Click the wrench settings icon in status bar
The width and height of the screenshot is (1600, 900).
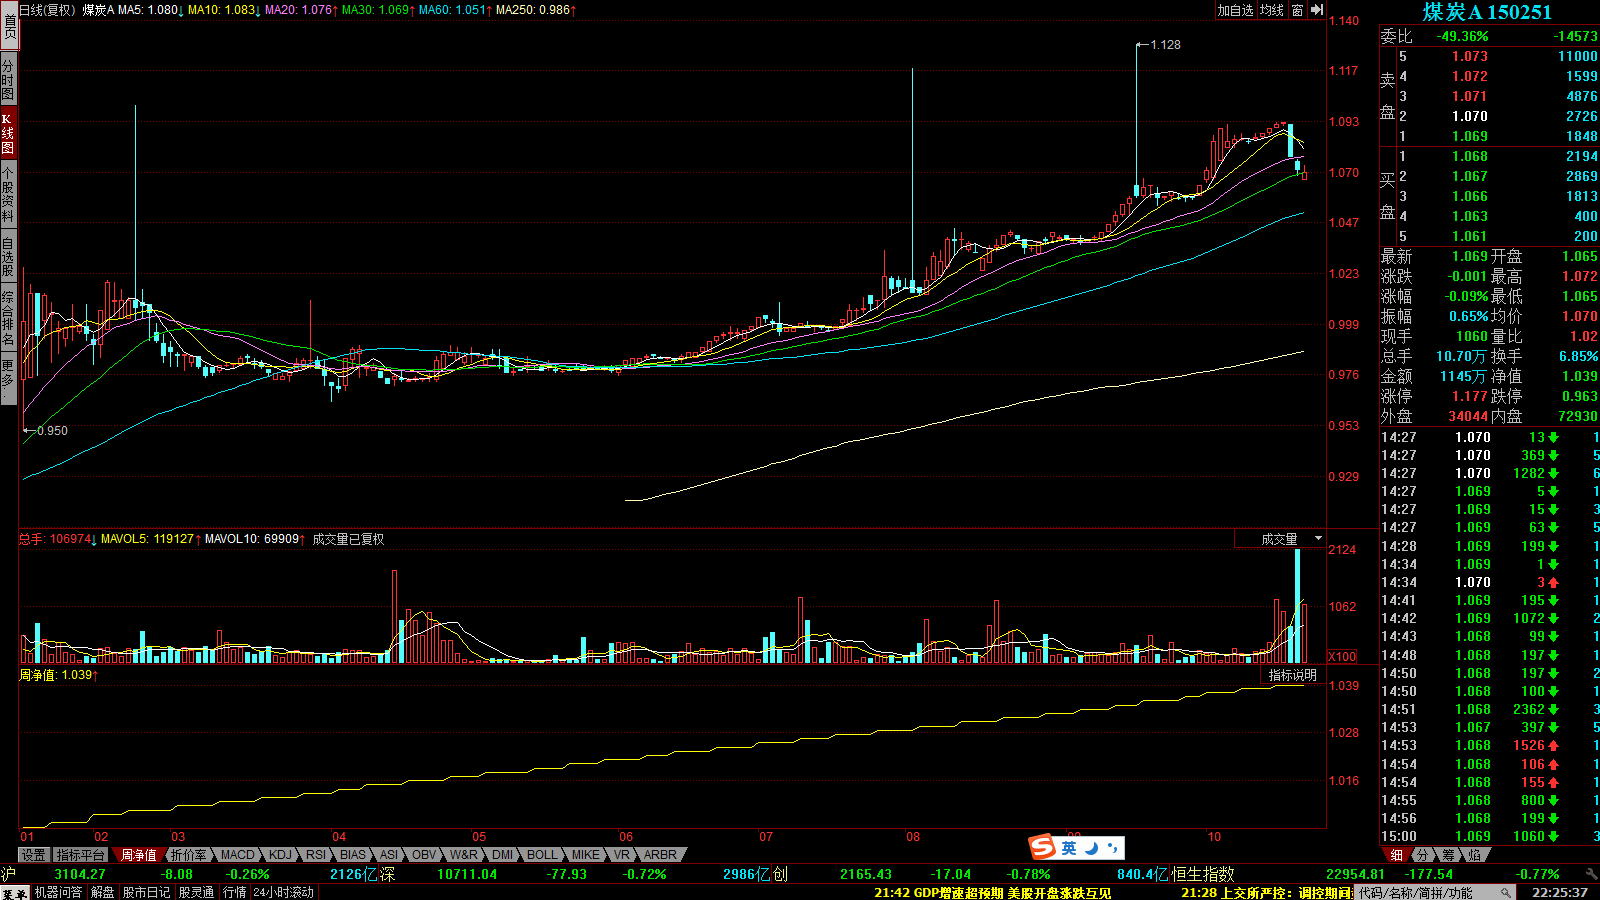[1590, 874]
